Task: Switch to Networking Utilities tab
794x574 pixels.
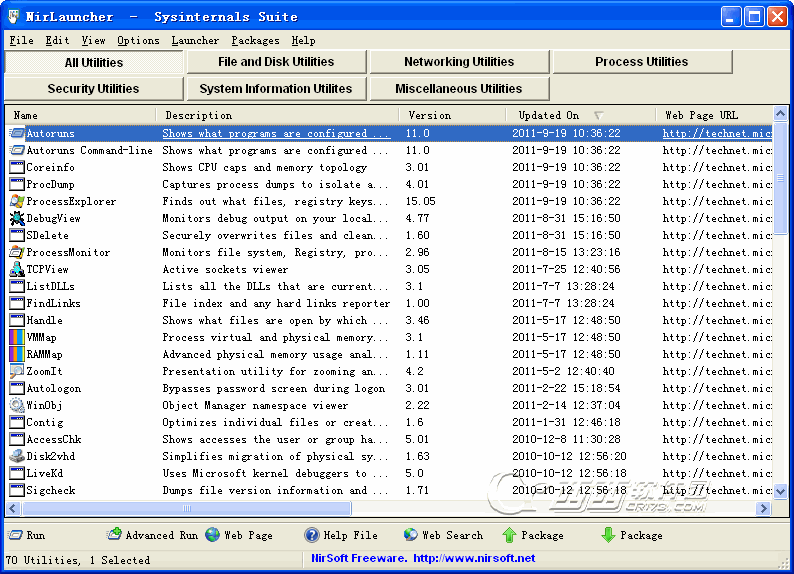Action: click(459, 62)
